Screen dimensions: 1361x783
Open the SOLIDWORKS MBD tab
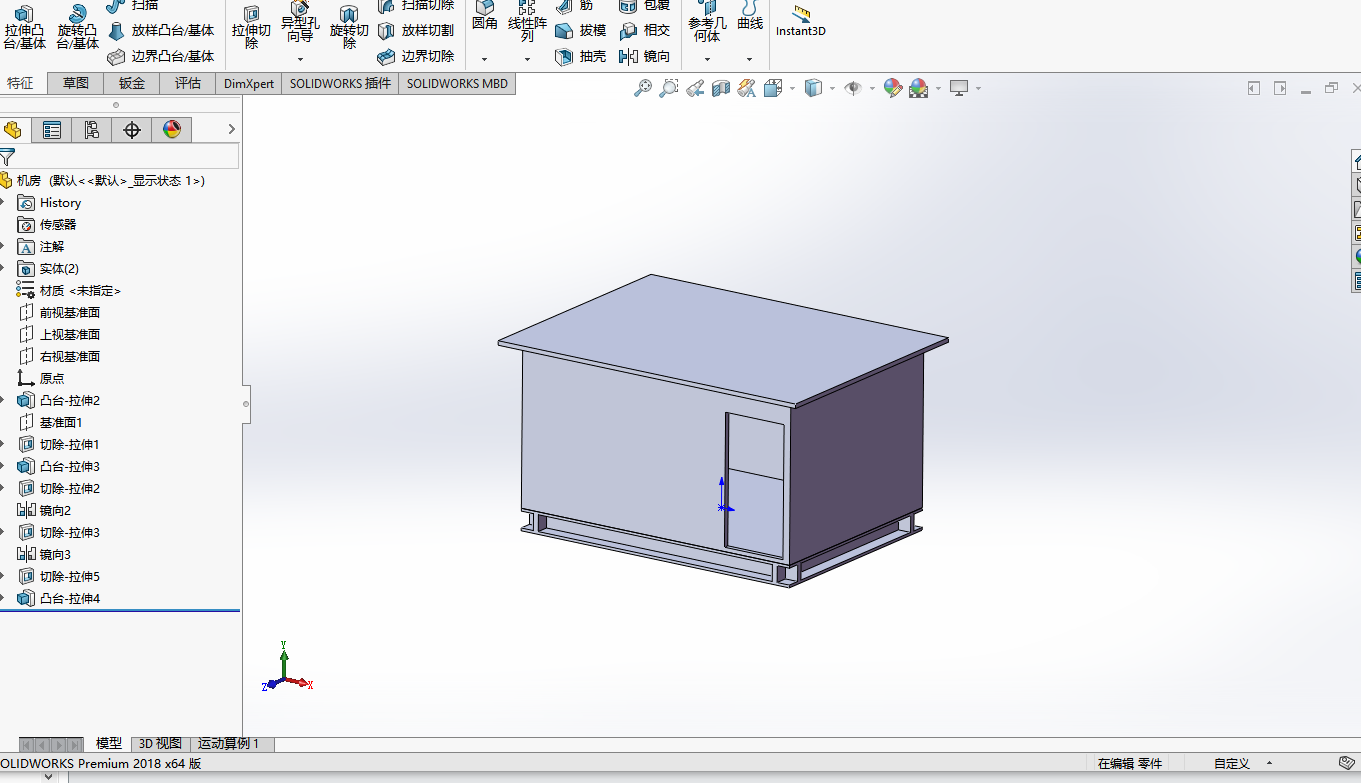point(457,83)
